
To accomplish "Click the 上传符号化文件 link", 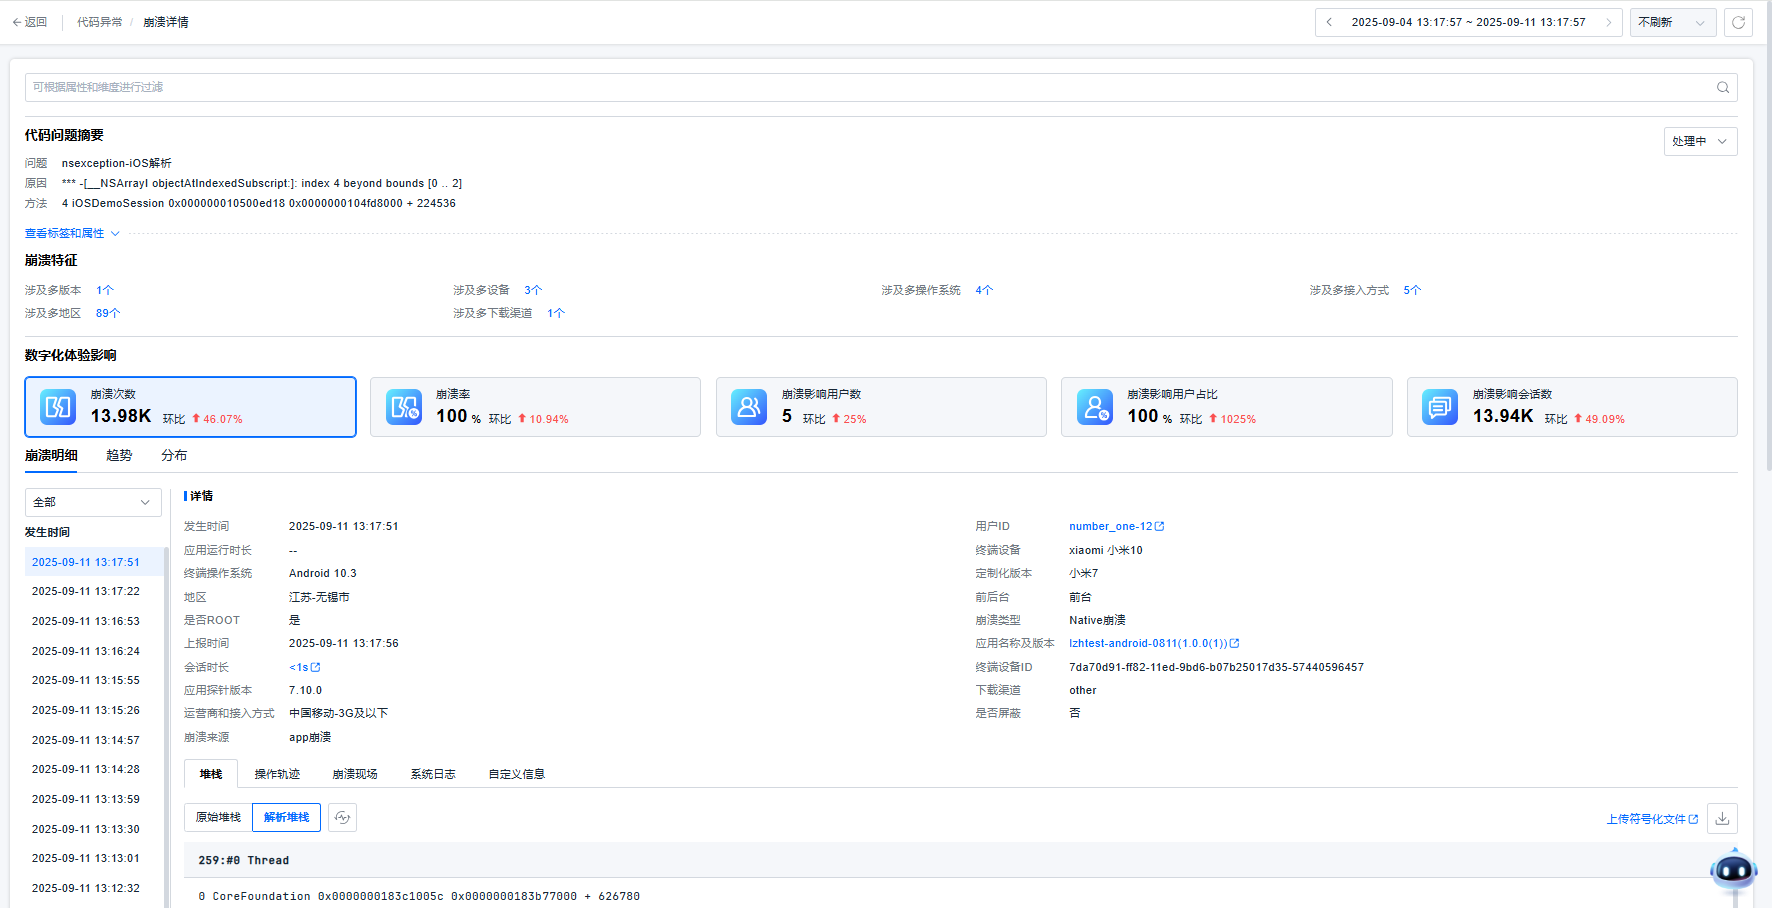I will coord(1652,819).
